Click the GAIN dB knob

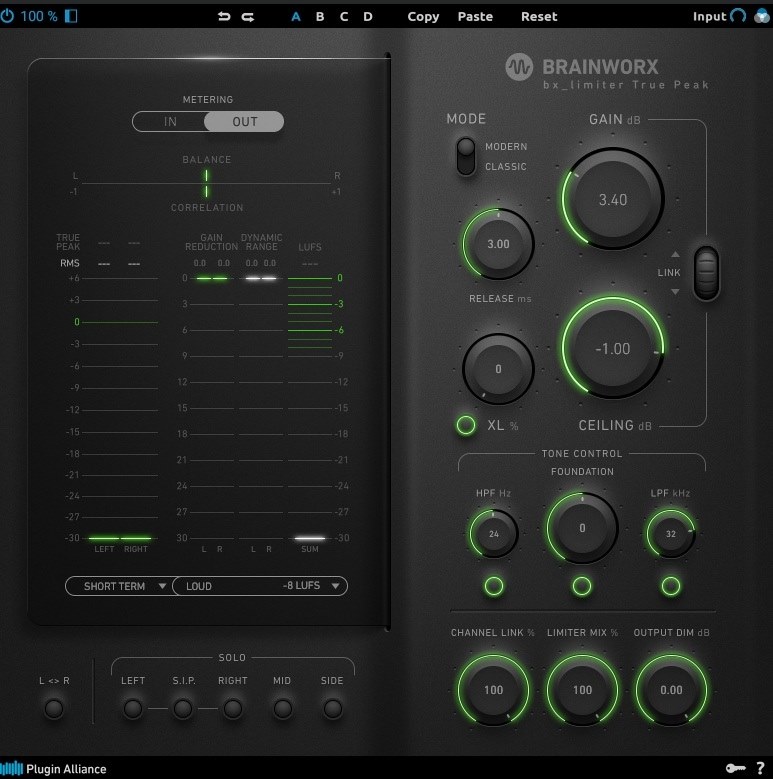coord(613,199)
